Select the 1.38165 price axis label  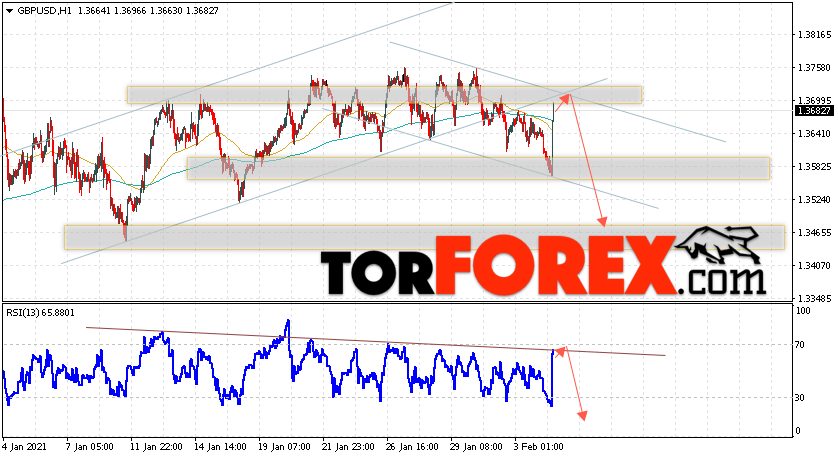coord(814,35)
